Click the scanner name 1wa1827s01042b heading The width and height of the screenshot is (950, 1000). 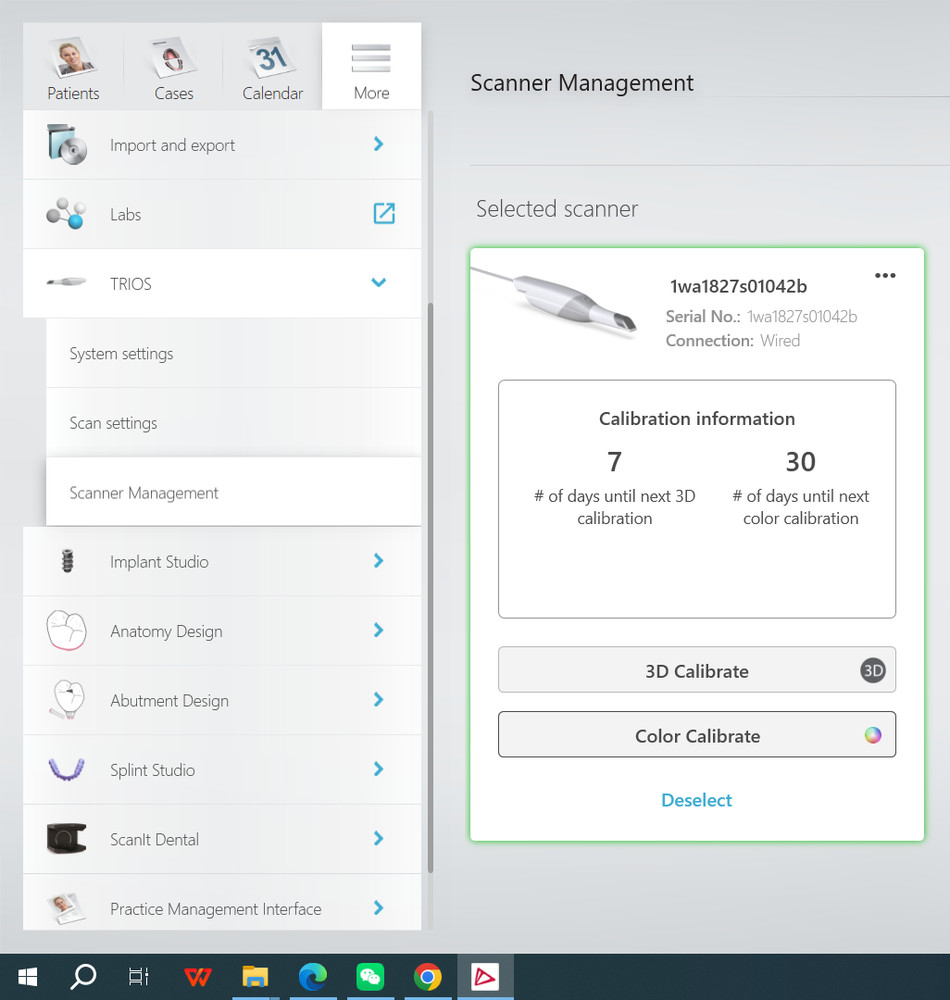click(x=738, y=286)
